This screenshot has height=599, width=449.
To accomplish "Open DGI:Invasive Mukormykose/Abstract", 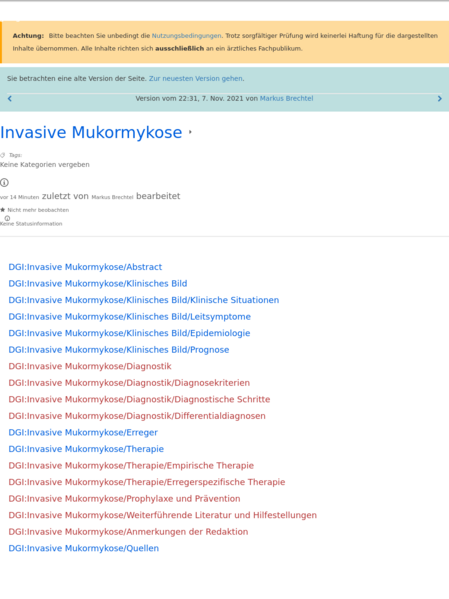I will pyautogui.click(x=85, y=267).
